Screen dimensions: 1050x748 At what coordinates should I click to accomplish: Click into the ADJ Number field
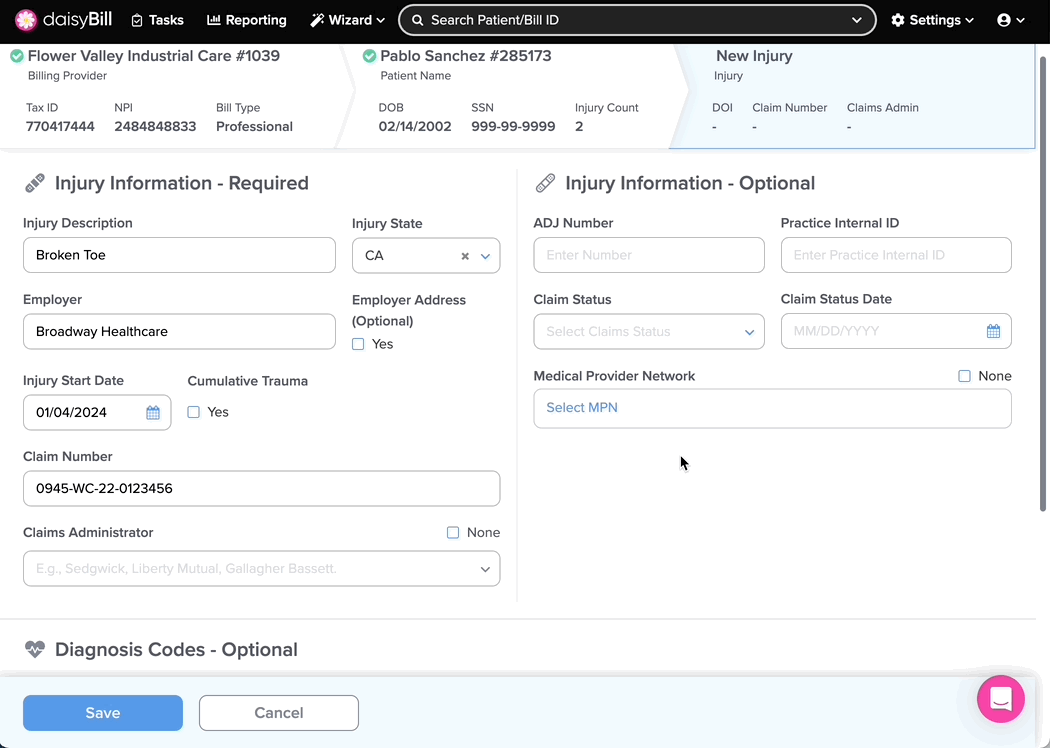(x=649, y=255)
